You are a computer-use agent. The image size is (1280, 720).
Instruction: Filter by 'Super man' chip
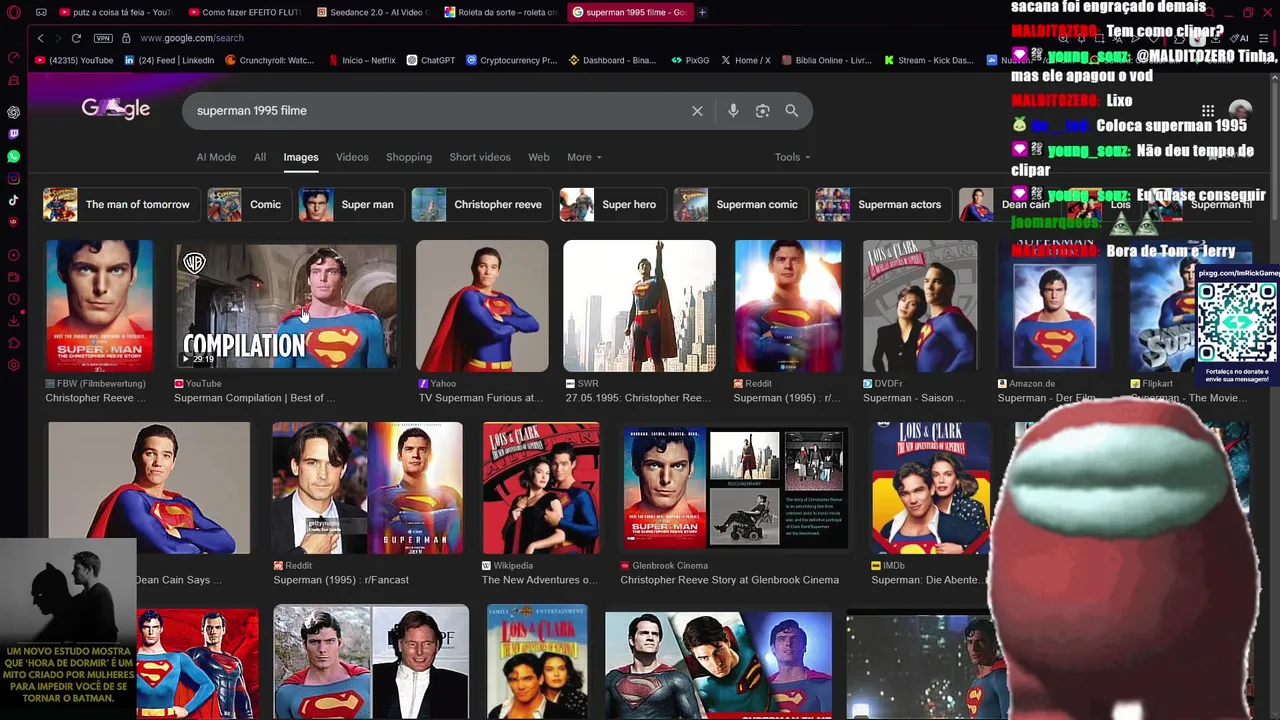(350, 204)
